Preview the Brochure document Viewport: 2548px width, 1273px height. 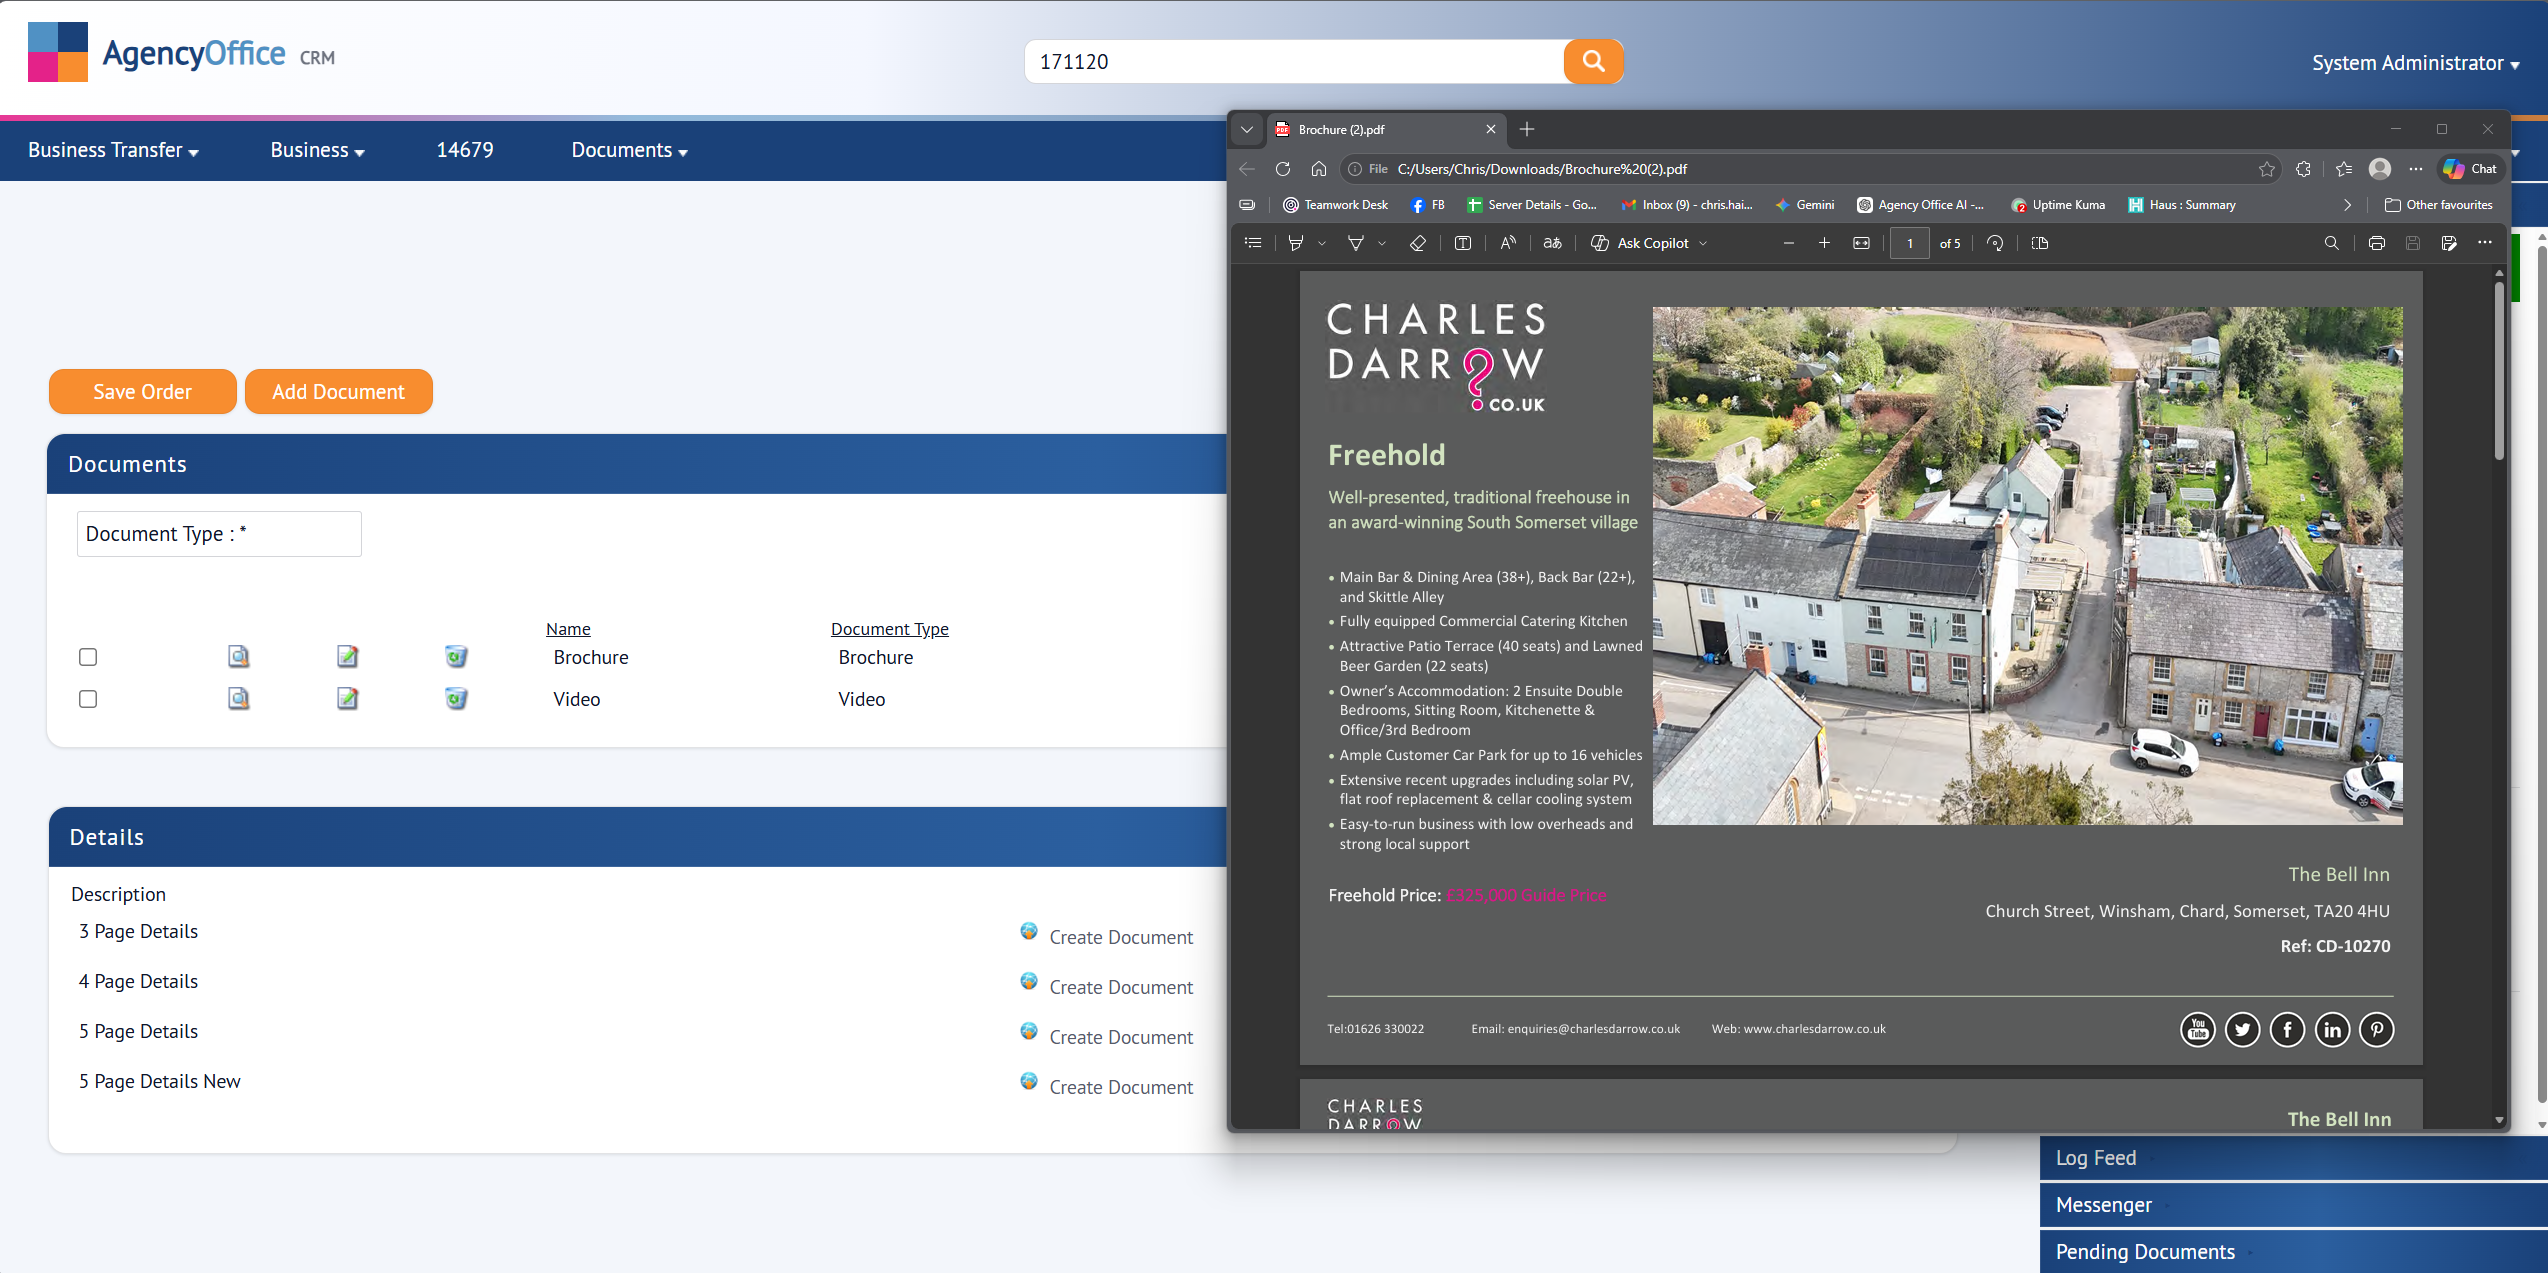coord(238,657)
